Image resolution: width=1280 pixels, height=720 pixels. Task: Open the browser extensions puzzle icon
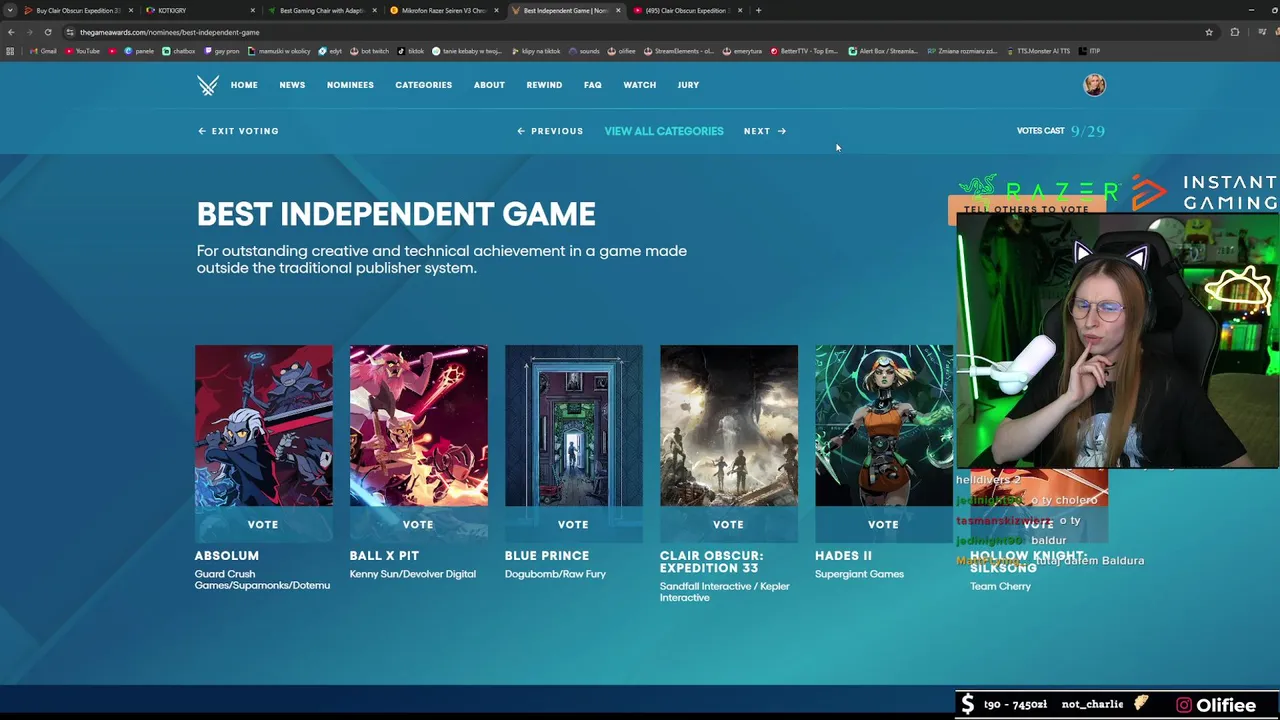pyautogui.click(x=1234, y=32)
